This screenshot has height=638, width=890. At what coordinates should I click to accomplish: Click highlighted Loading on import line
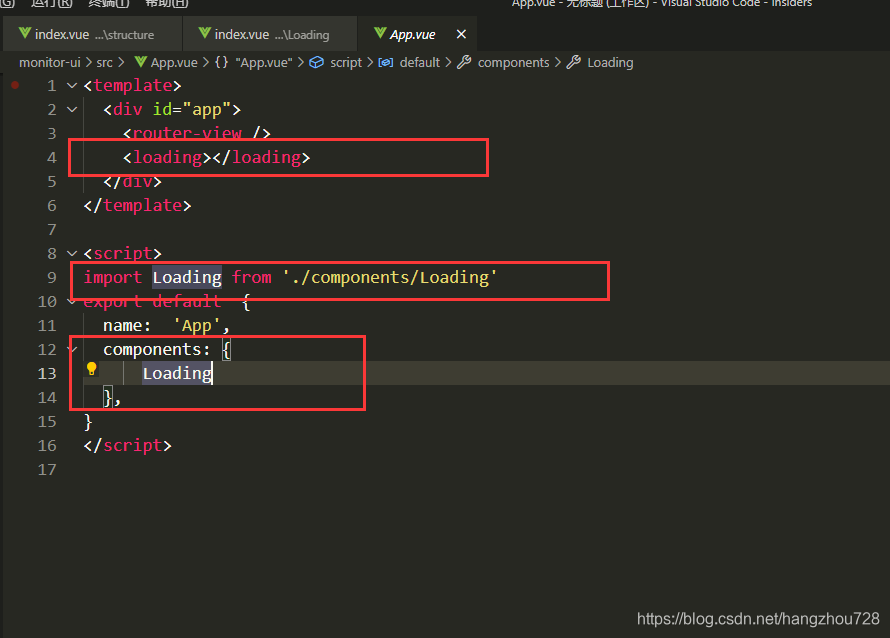pyautogui.click(x=187, y=278)
